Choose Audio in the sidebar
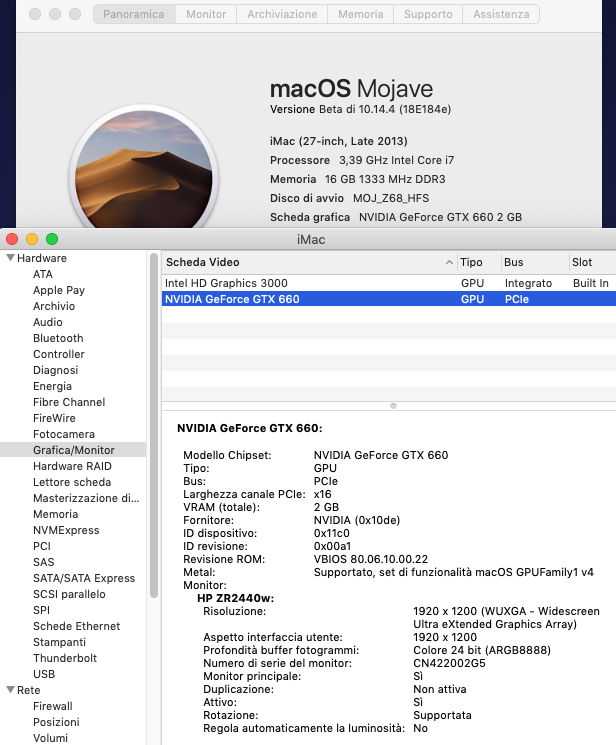This screenshot has height=745, width=616. (x=48, y=322)
